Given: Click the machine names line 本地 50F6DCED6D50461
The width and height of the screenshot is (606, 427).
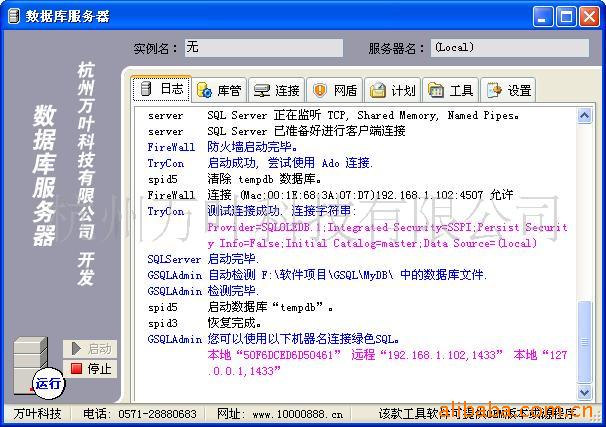Looking at the screenshot, I should (x=387, y=363).
